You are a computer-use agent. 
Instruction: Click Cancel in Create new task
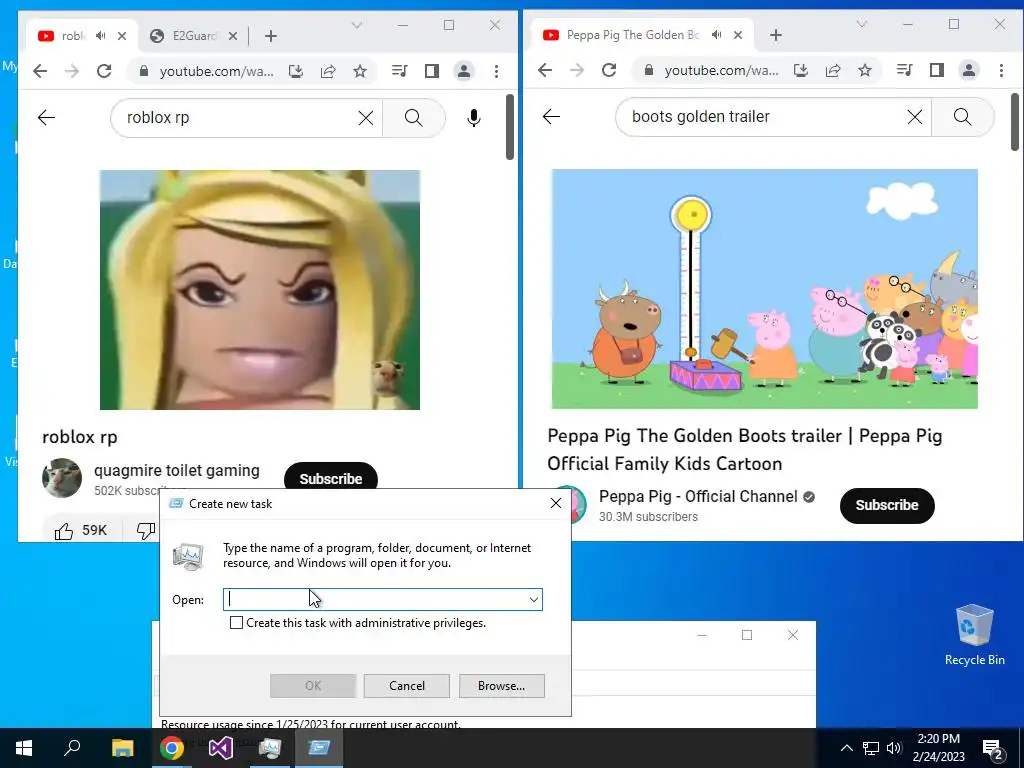[407, 686]
